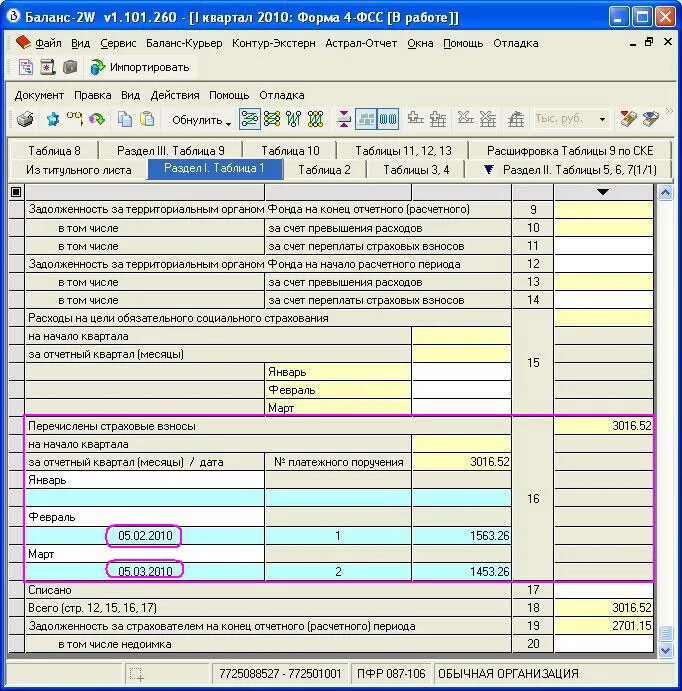The height and width of the screenshot is (691, 682).
Task: Restore the inner document window
Action: [x=649, y=42]
